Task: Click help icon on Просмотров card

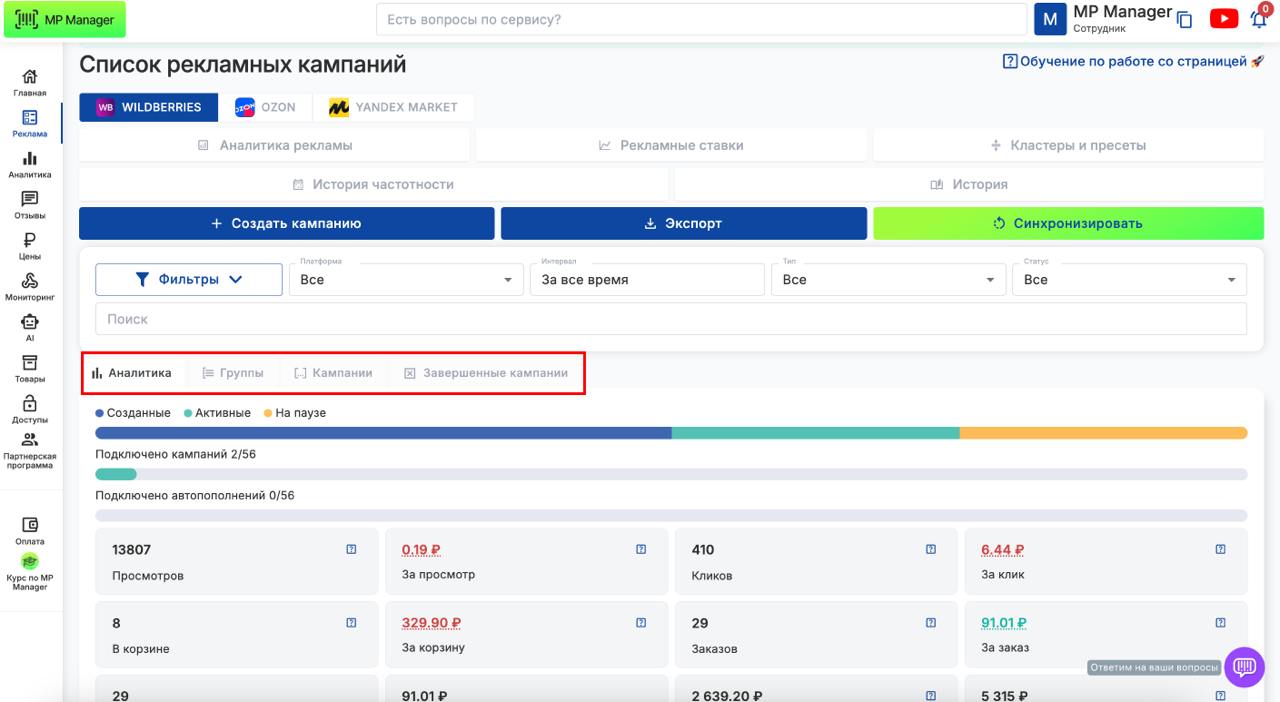Action: tap(351, 549)
